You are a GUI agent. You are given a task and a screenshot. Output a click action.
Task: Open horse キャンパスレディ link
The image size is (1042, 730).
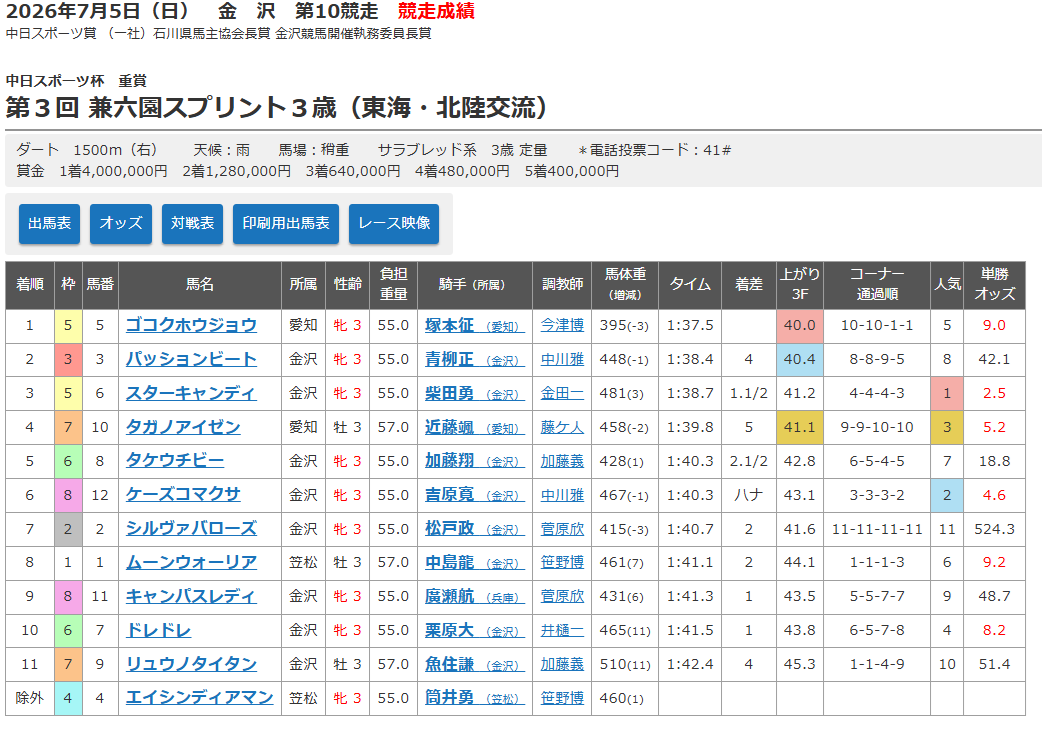[x=191, y=596]
